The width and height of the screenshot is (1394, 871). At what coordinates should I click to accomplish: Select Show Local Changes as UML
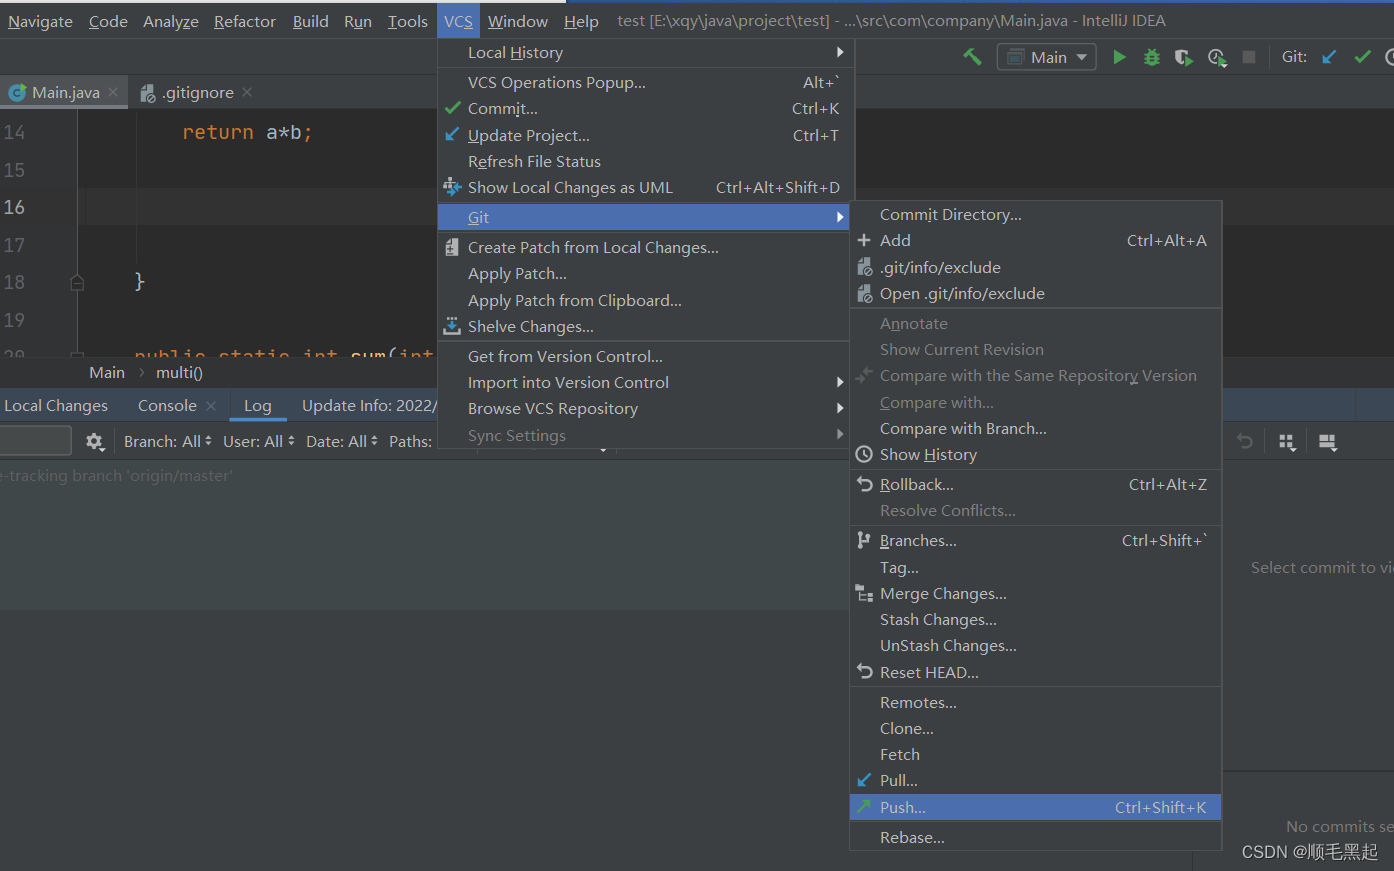tap(646, 187)
